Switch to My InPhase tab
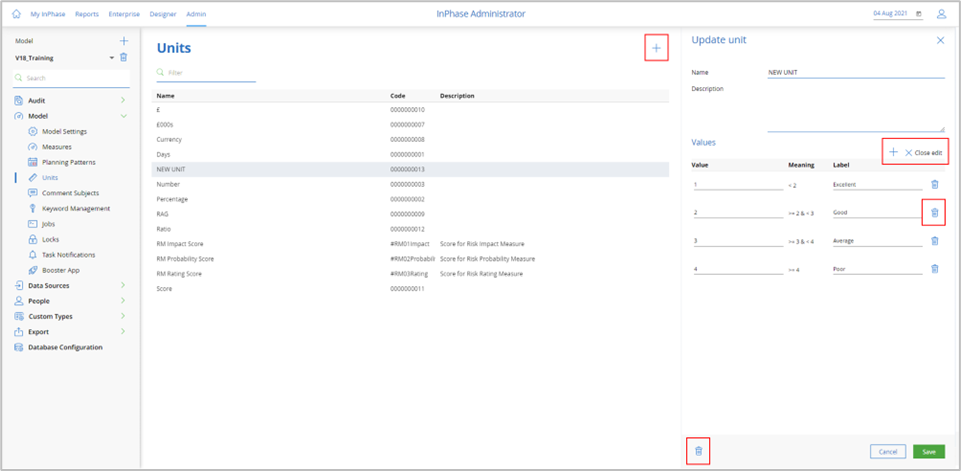961x471 pixels. click(48, 13)
